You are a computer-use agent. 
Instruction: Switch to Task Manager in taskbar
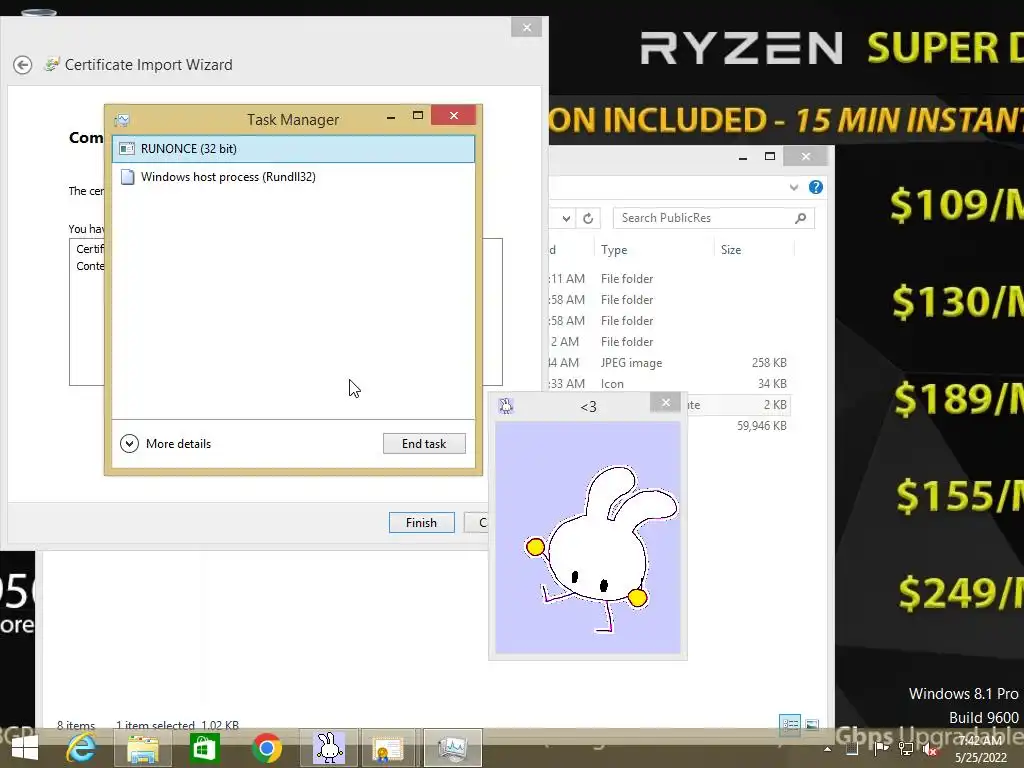(x=453, y=748)
